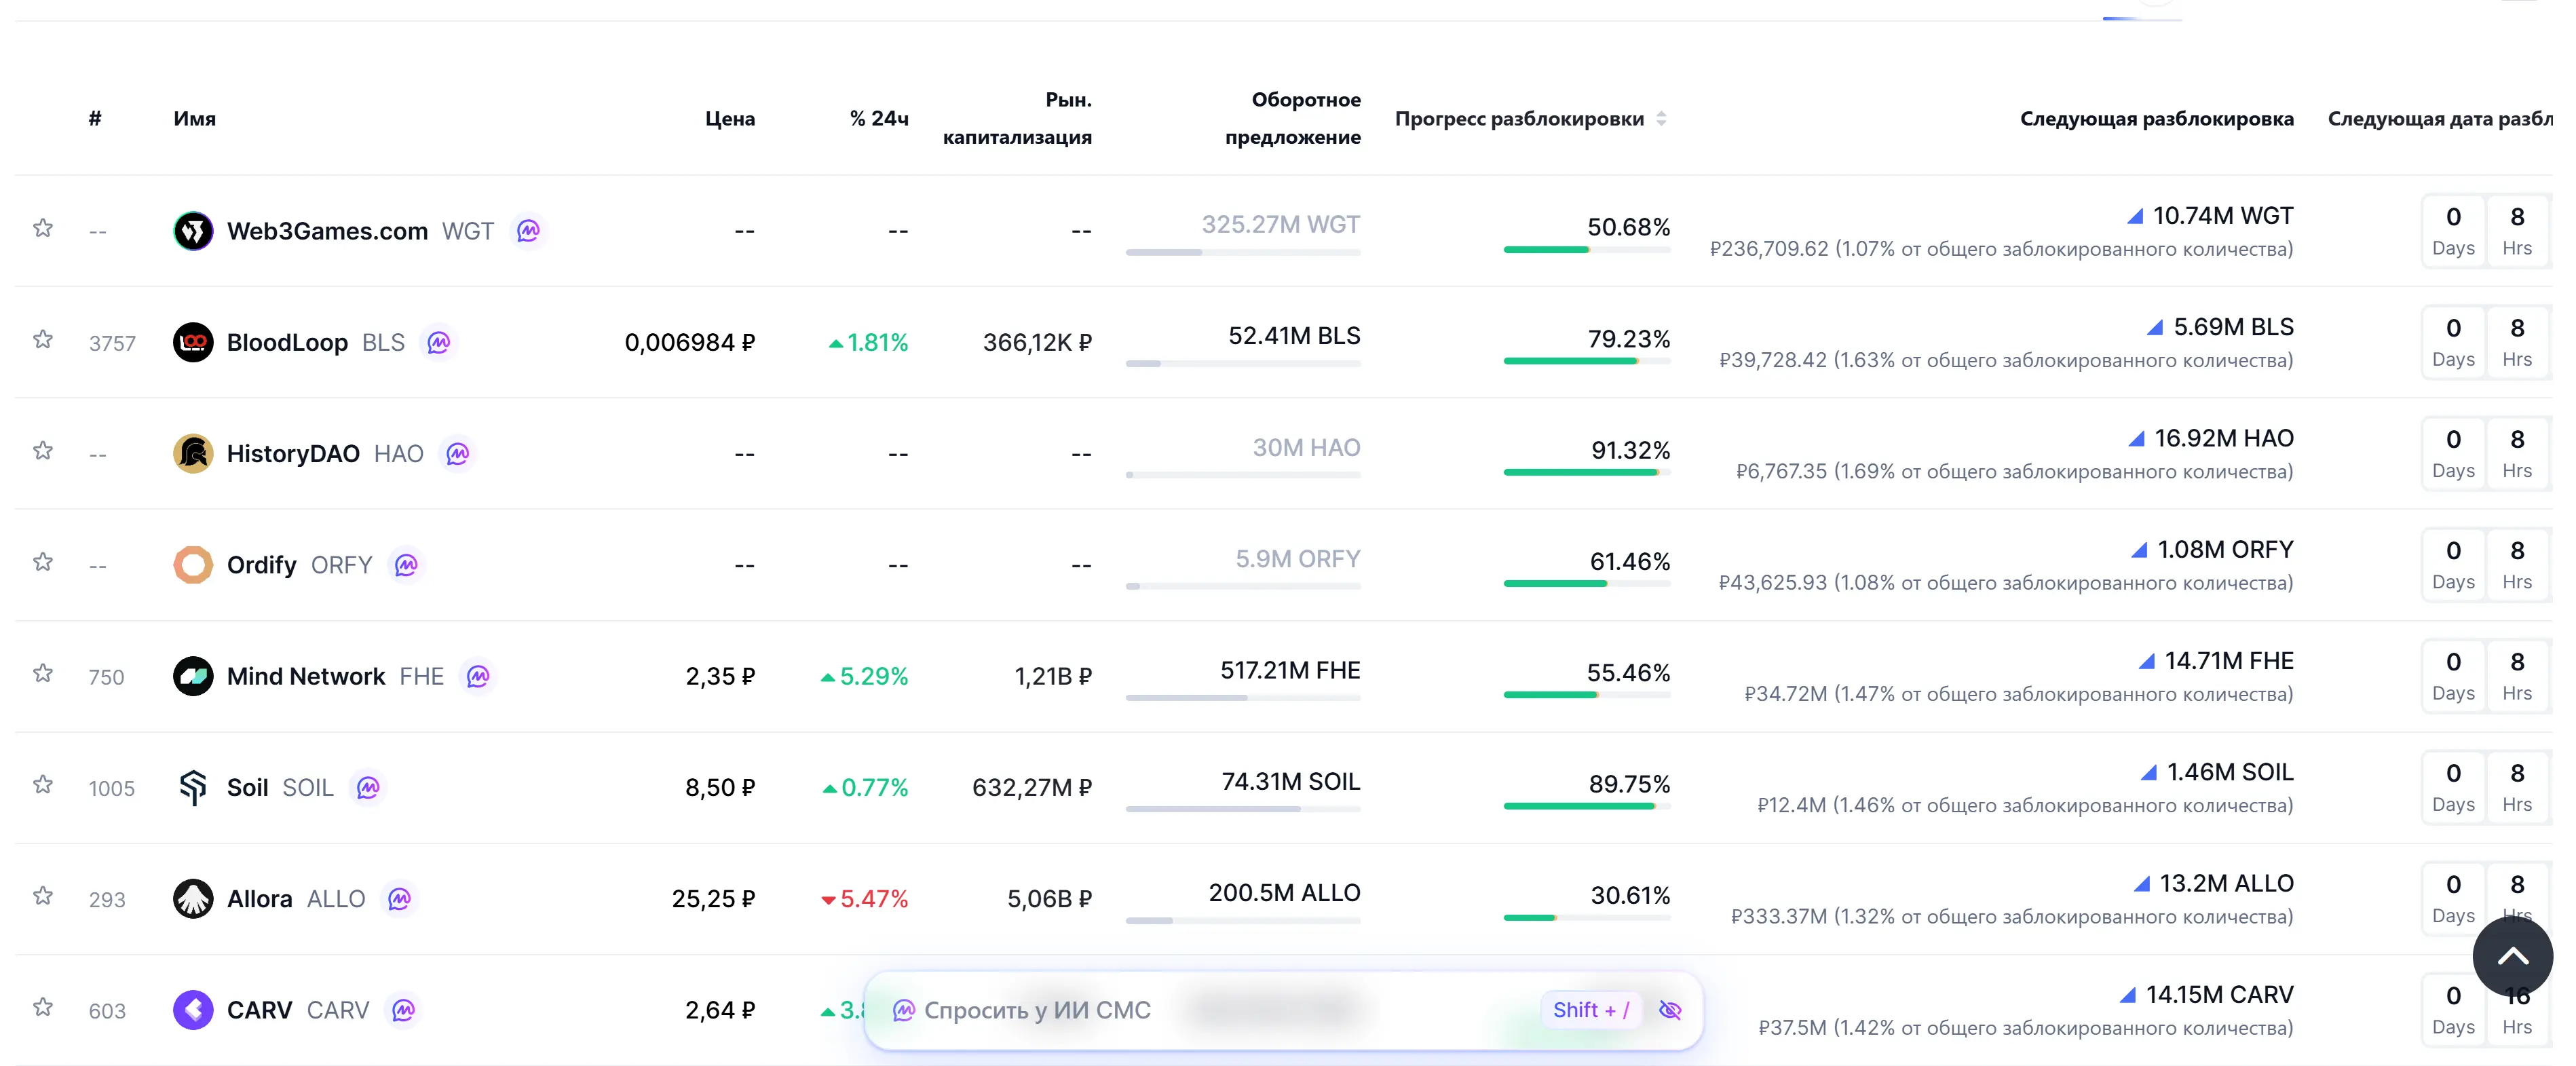The height and width of the screenshot is (1066, 2576).
Task: Open the HistoryDAO coin page link
Action: pyautogui.click(x=293, y=453)
